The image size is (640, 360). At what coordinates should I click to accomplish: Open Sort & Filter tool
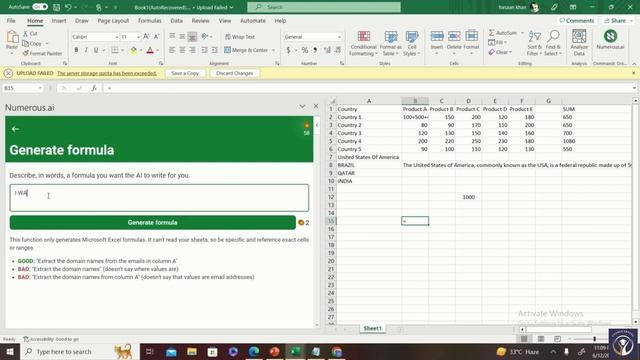(534, 42)
